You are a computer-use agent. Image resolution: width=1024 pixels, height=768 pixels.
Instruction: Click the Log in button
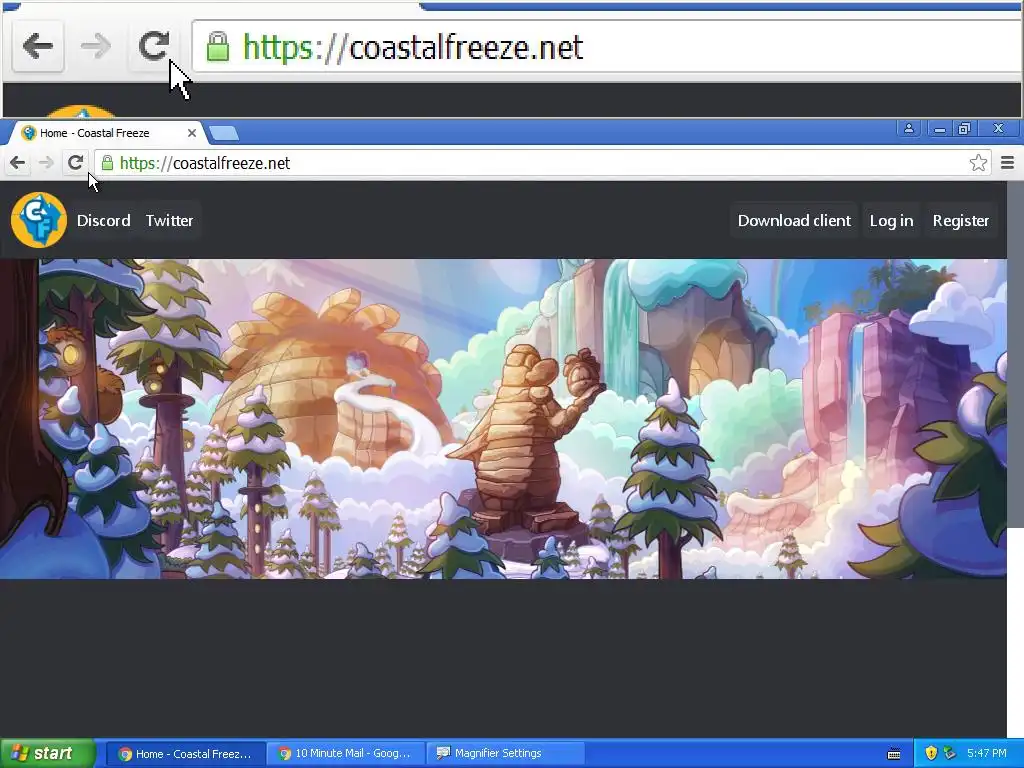pyautogui.click(x=891, y=221)
